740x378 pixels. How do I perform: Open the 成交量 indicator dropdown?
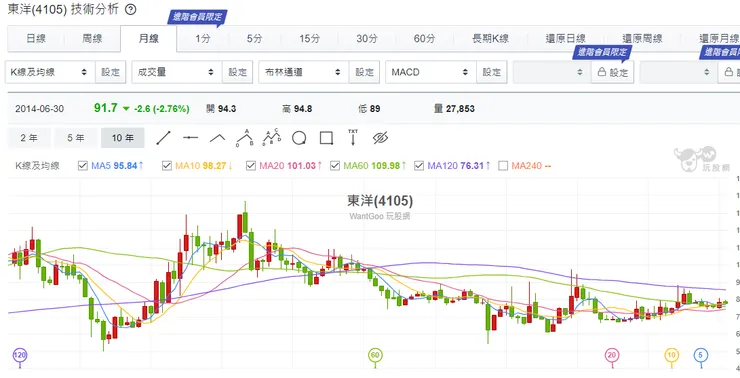(x=177, y=72)
